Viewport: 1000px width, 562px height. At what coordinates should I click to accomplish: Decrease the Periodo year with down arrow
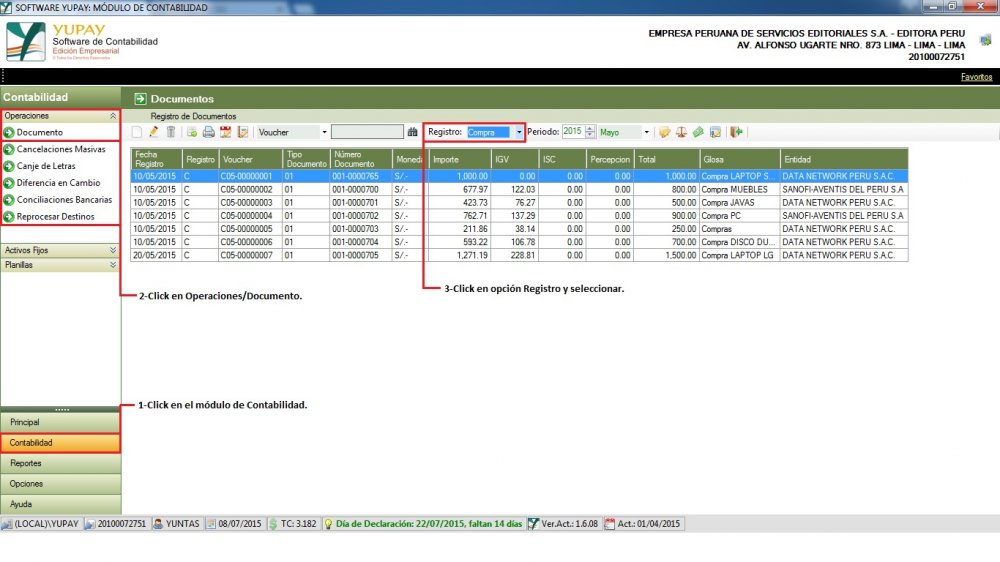tap(590, 135)
